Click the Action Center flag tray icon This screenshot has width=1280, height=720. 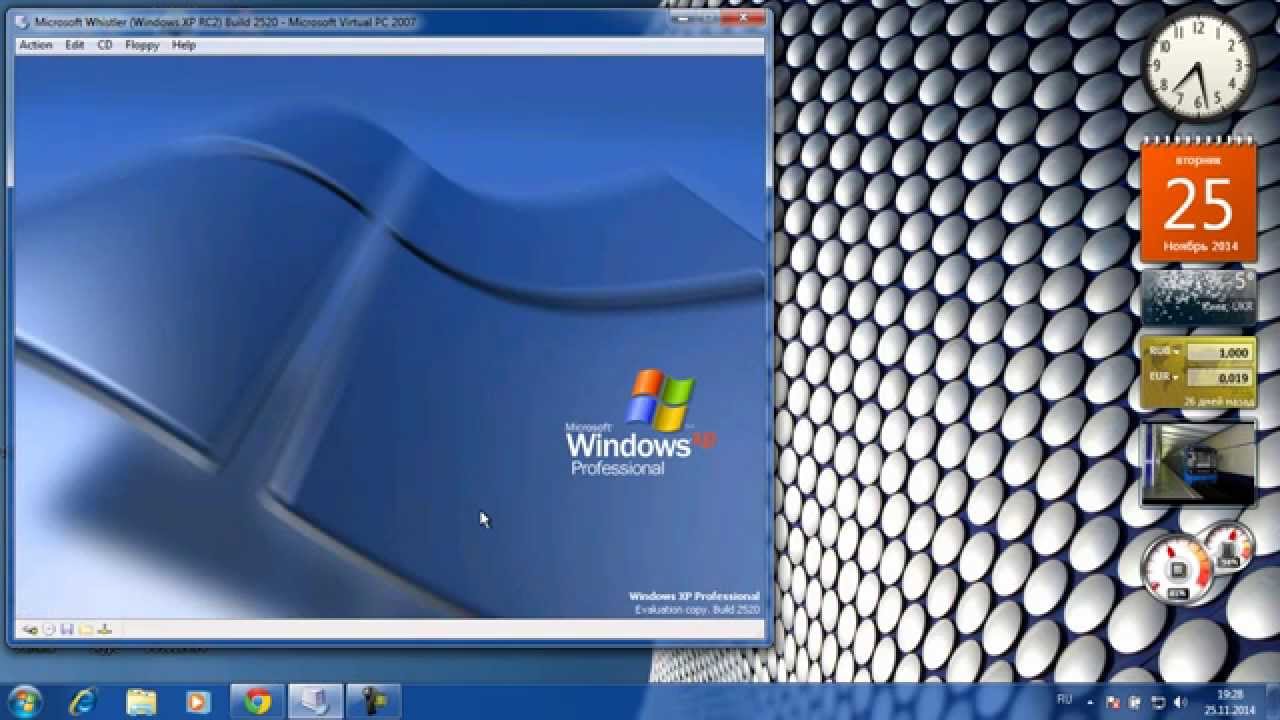click(1114, 703)
